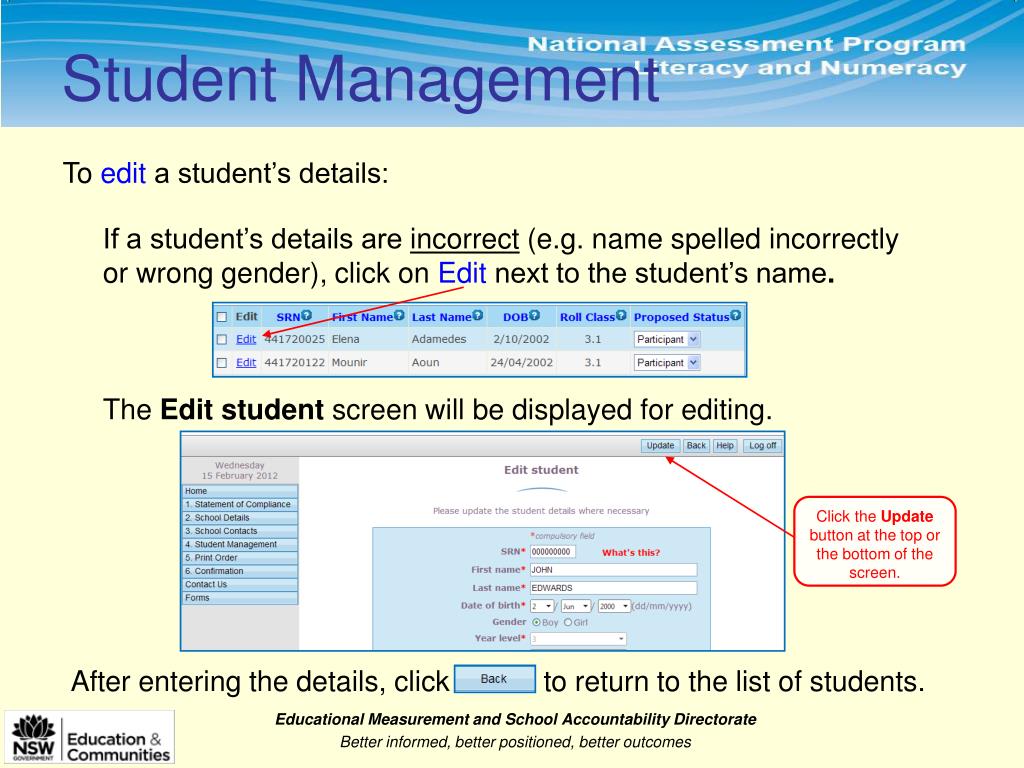Image resolution: width=1024 pixels, height=768 pixels.
Task: Select the Boy gender radio button
Action: pos(536,622)
